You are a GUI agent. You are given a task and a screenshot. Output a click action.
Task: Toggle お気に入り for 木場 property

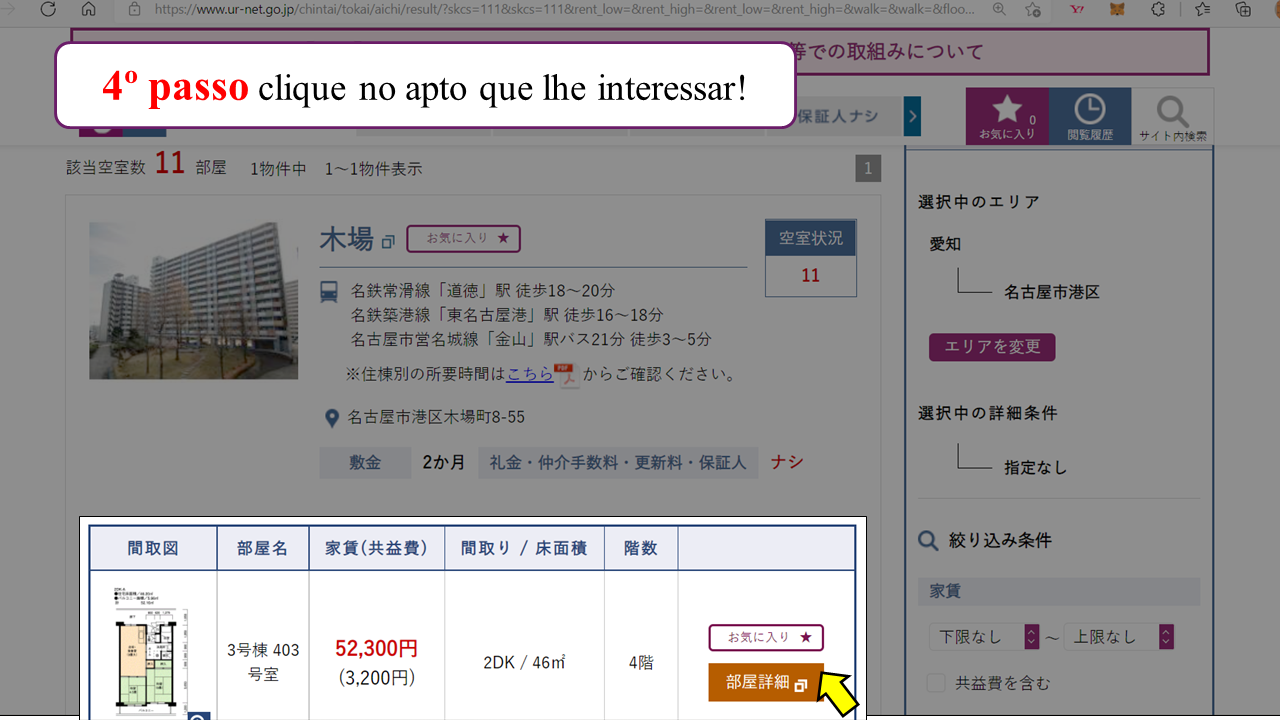click(463, 239)
